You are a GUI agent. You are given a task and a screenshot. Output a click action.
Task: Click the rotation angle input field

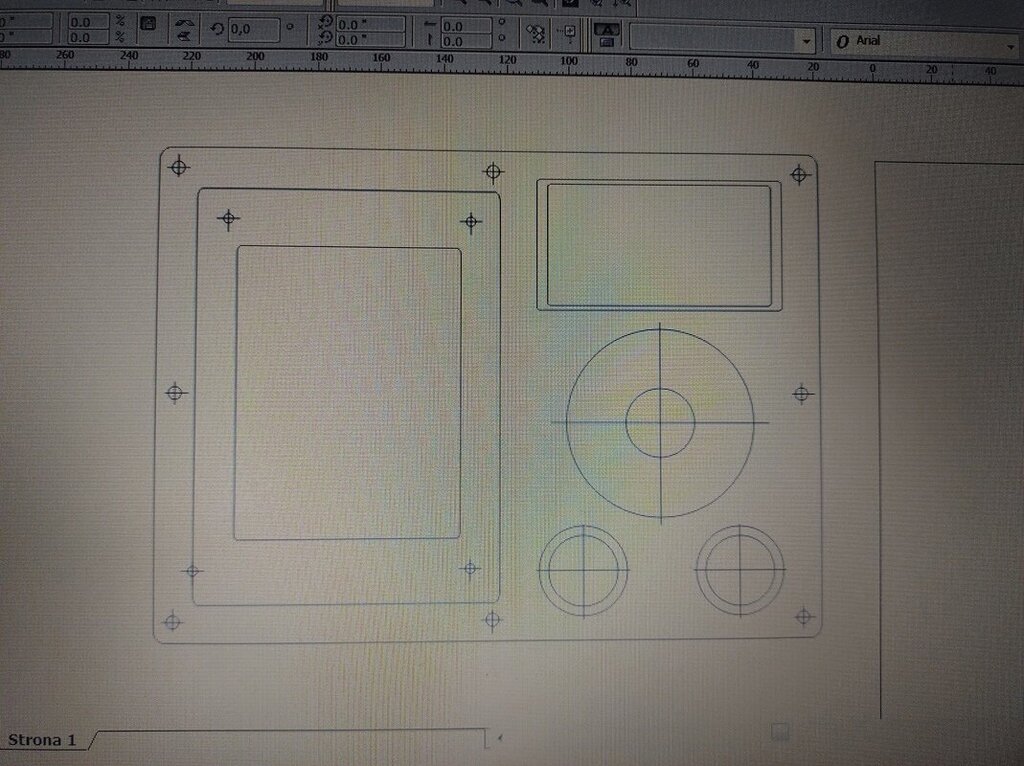(252, 30)
